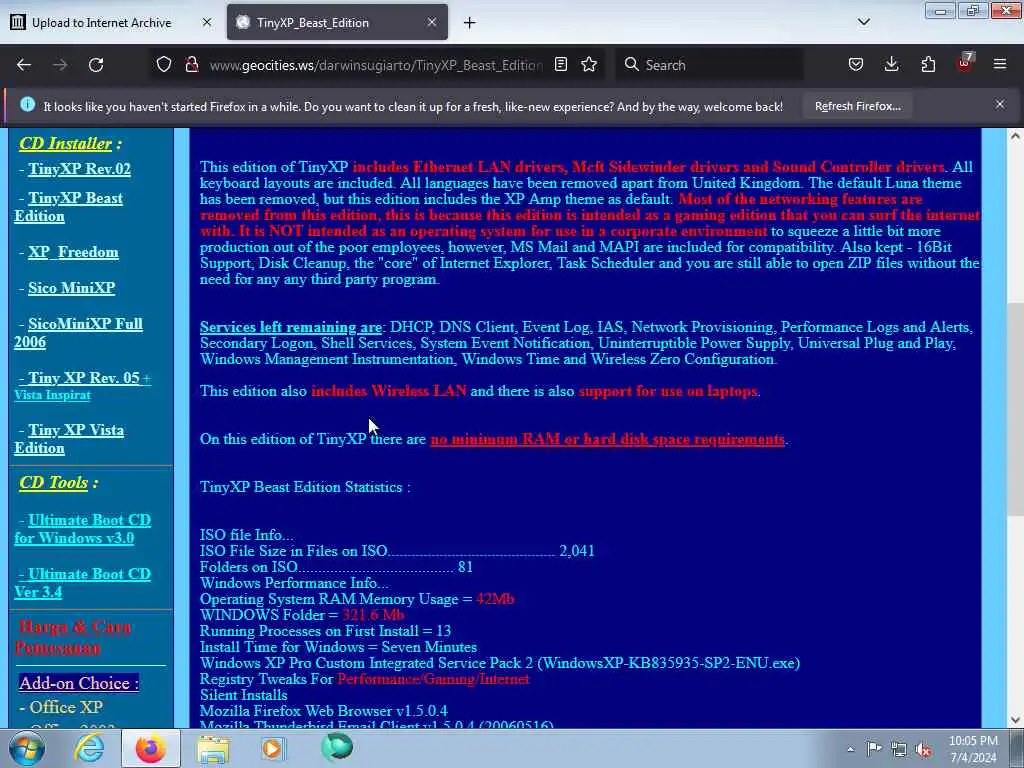Close the Upload to Internet Archive tab
This screenshot has width=1024, height=768.
pos(207,22)
